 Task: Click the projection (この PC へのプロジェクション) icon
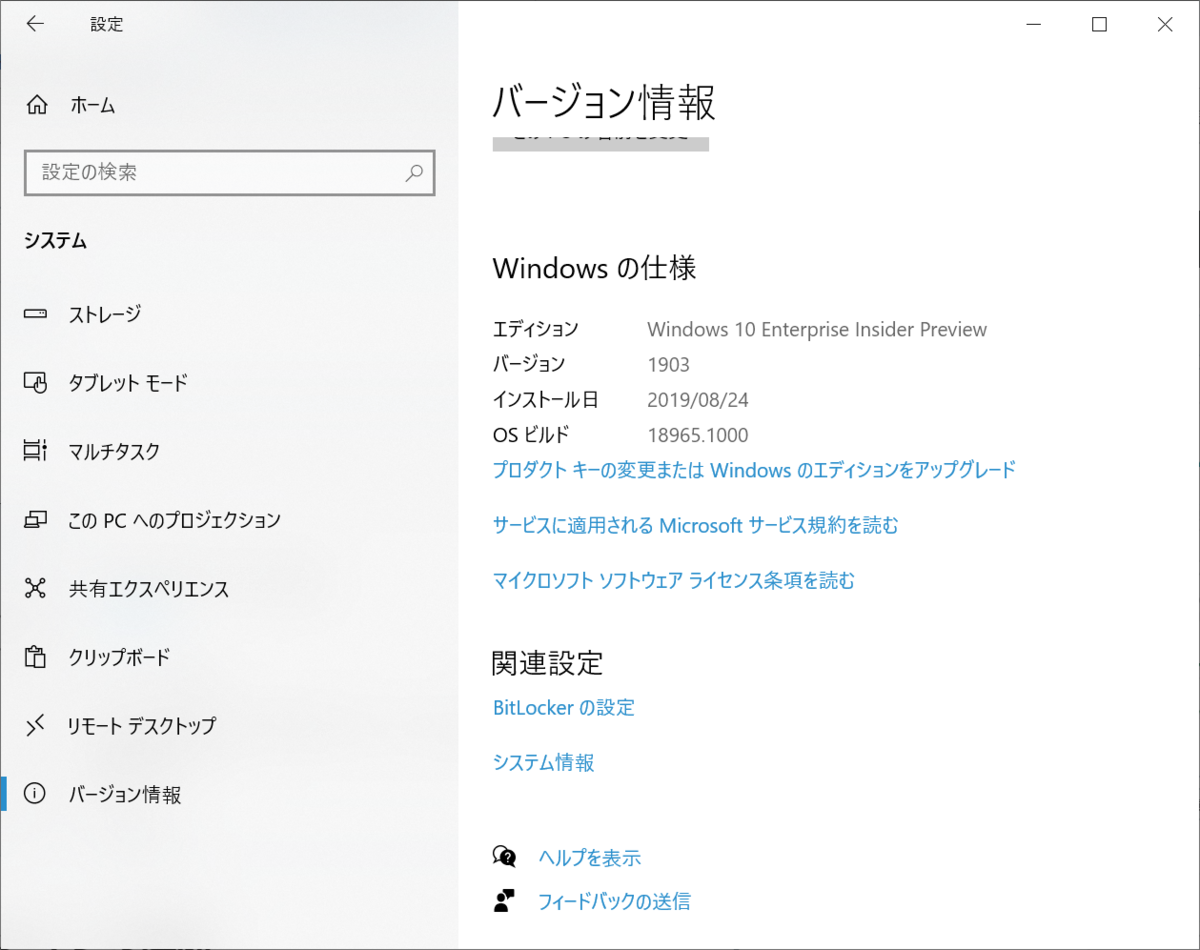point(36,520)
